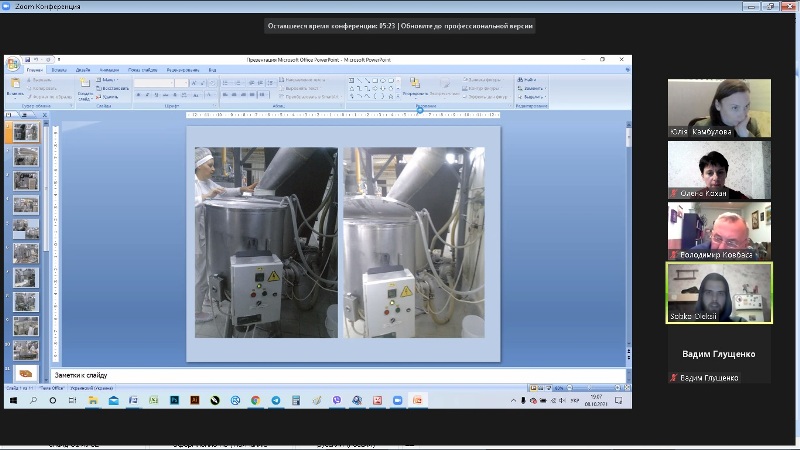Viewport: 800px width, 450px height.
Task: Click the round Office button in PowerPoint
Action: tap(13, 64)
